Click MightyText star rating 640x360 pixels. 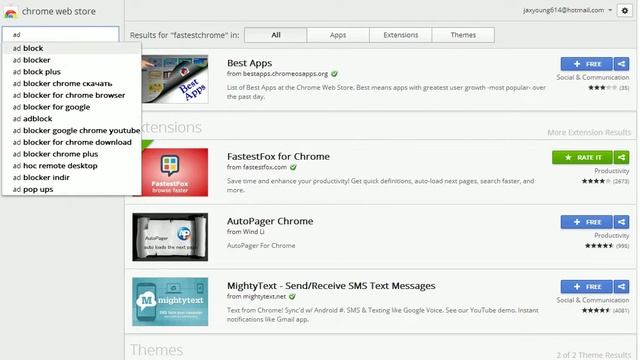[x=596, y=311]
